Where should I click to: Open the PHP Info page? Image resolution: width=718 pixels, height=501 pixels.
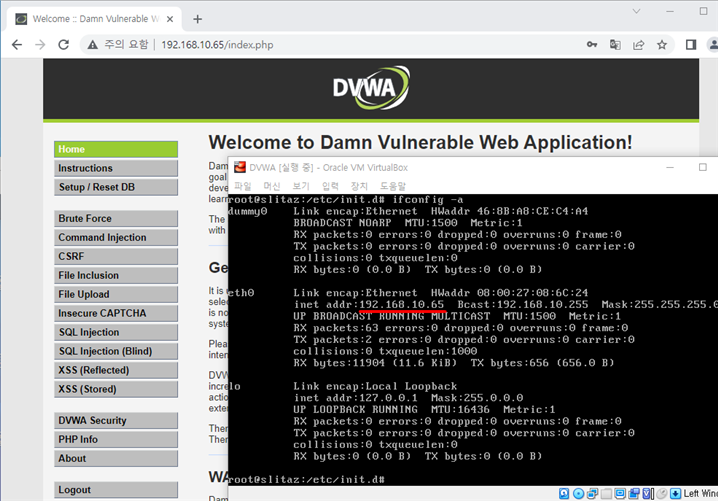coord(116,440)
